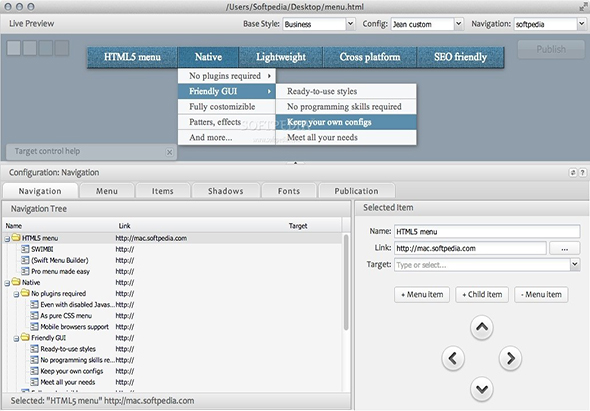This screenshot has height=411, width=590.
Task: Select Keep your own configs preview item
Action: pyautogui.click(x=346, y=122)
